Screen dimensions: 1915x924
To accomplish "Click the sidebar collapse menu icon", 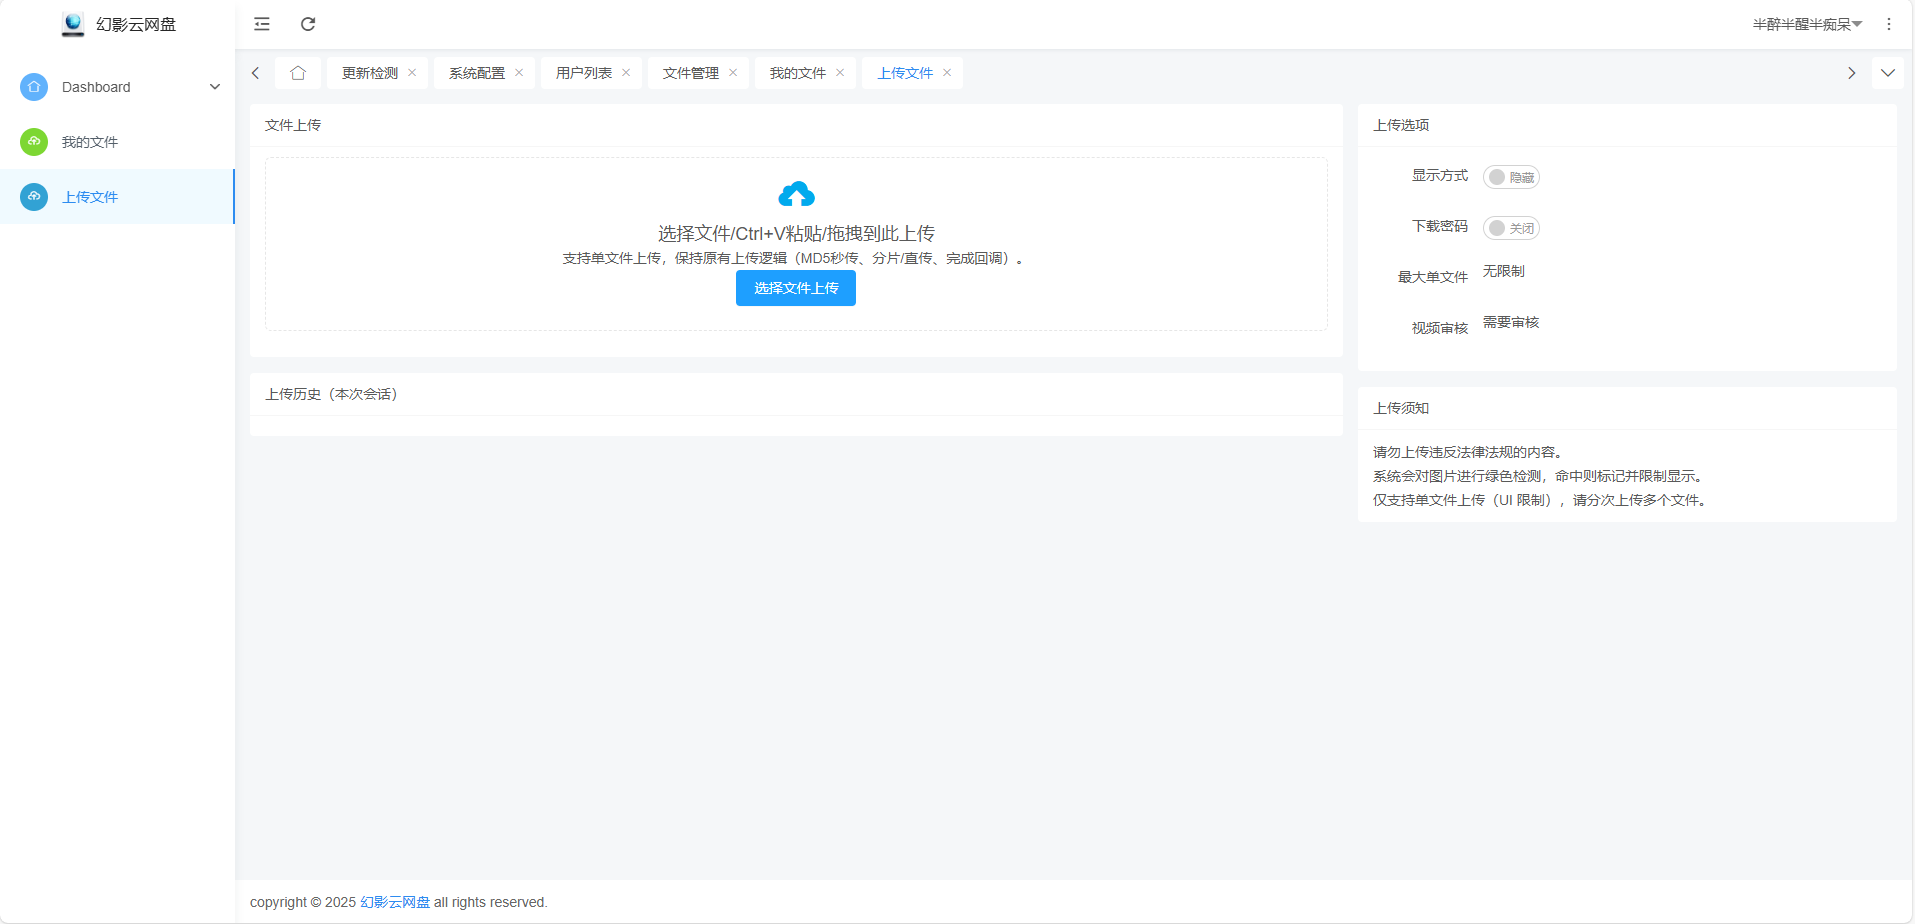I will (262, 24).
